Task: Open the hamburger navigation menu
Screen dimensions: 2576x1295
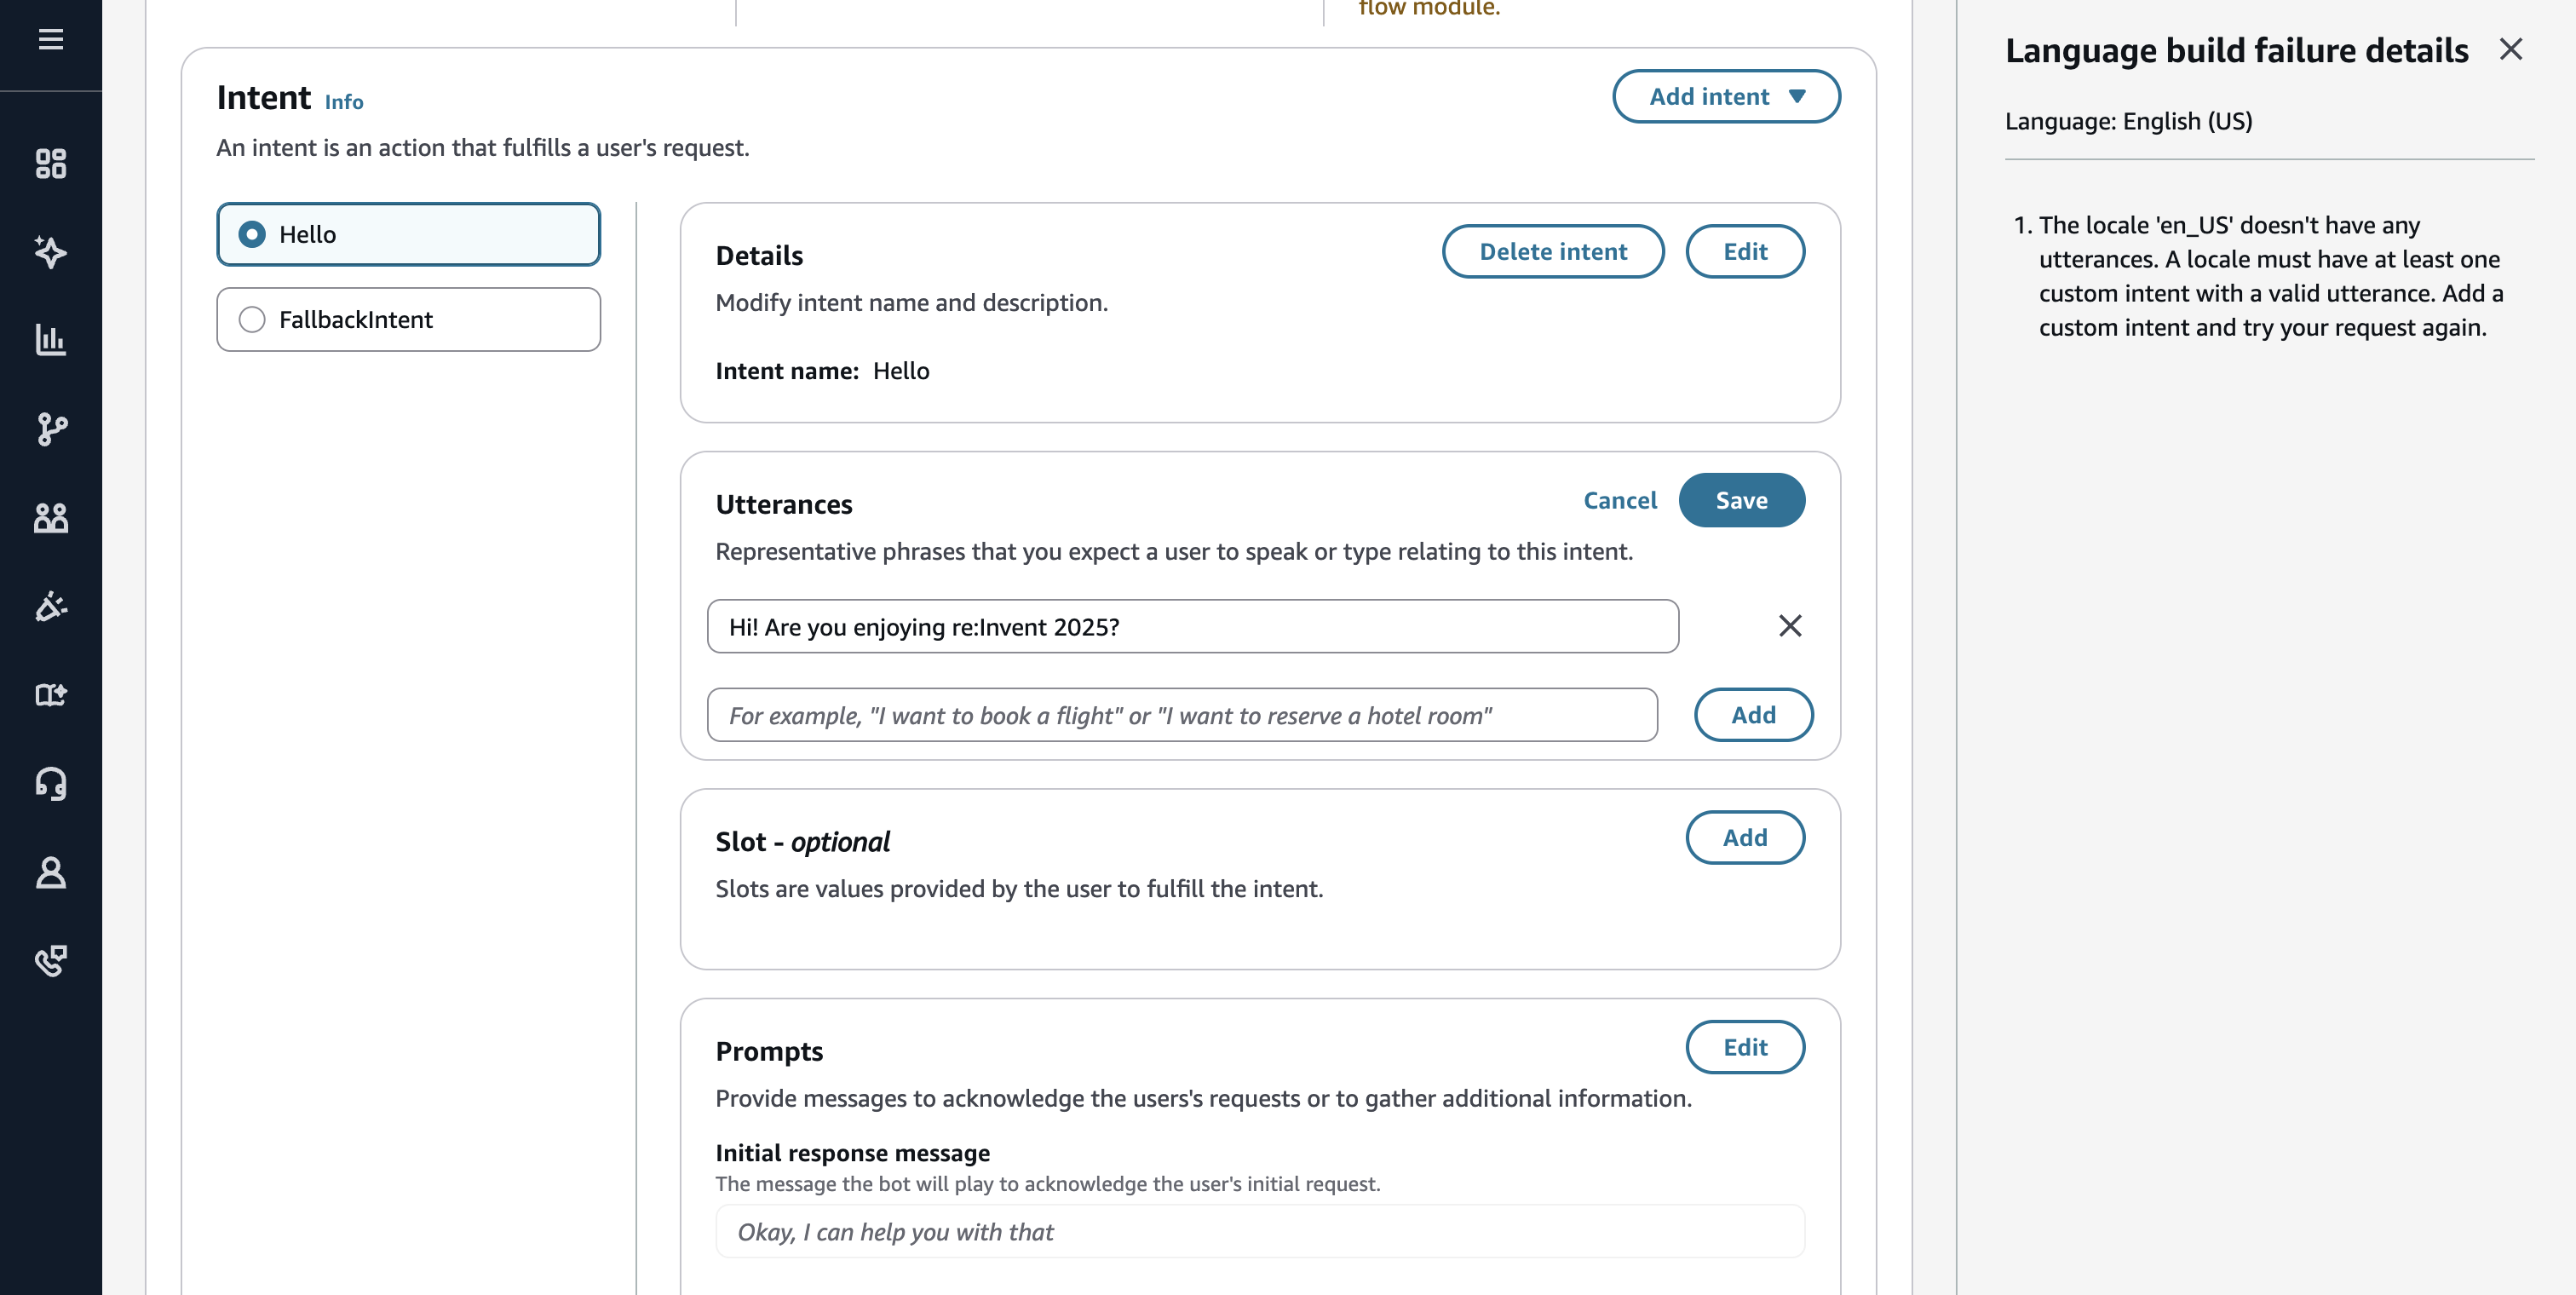Action: 50,39
